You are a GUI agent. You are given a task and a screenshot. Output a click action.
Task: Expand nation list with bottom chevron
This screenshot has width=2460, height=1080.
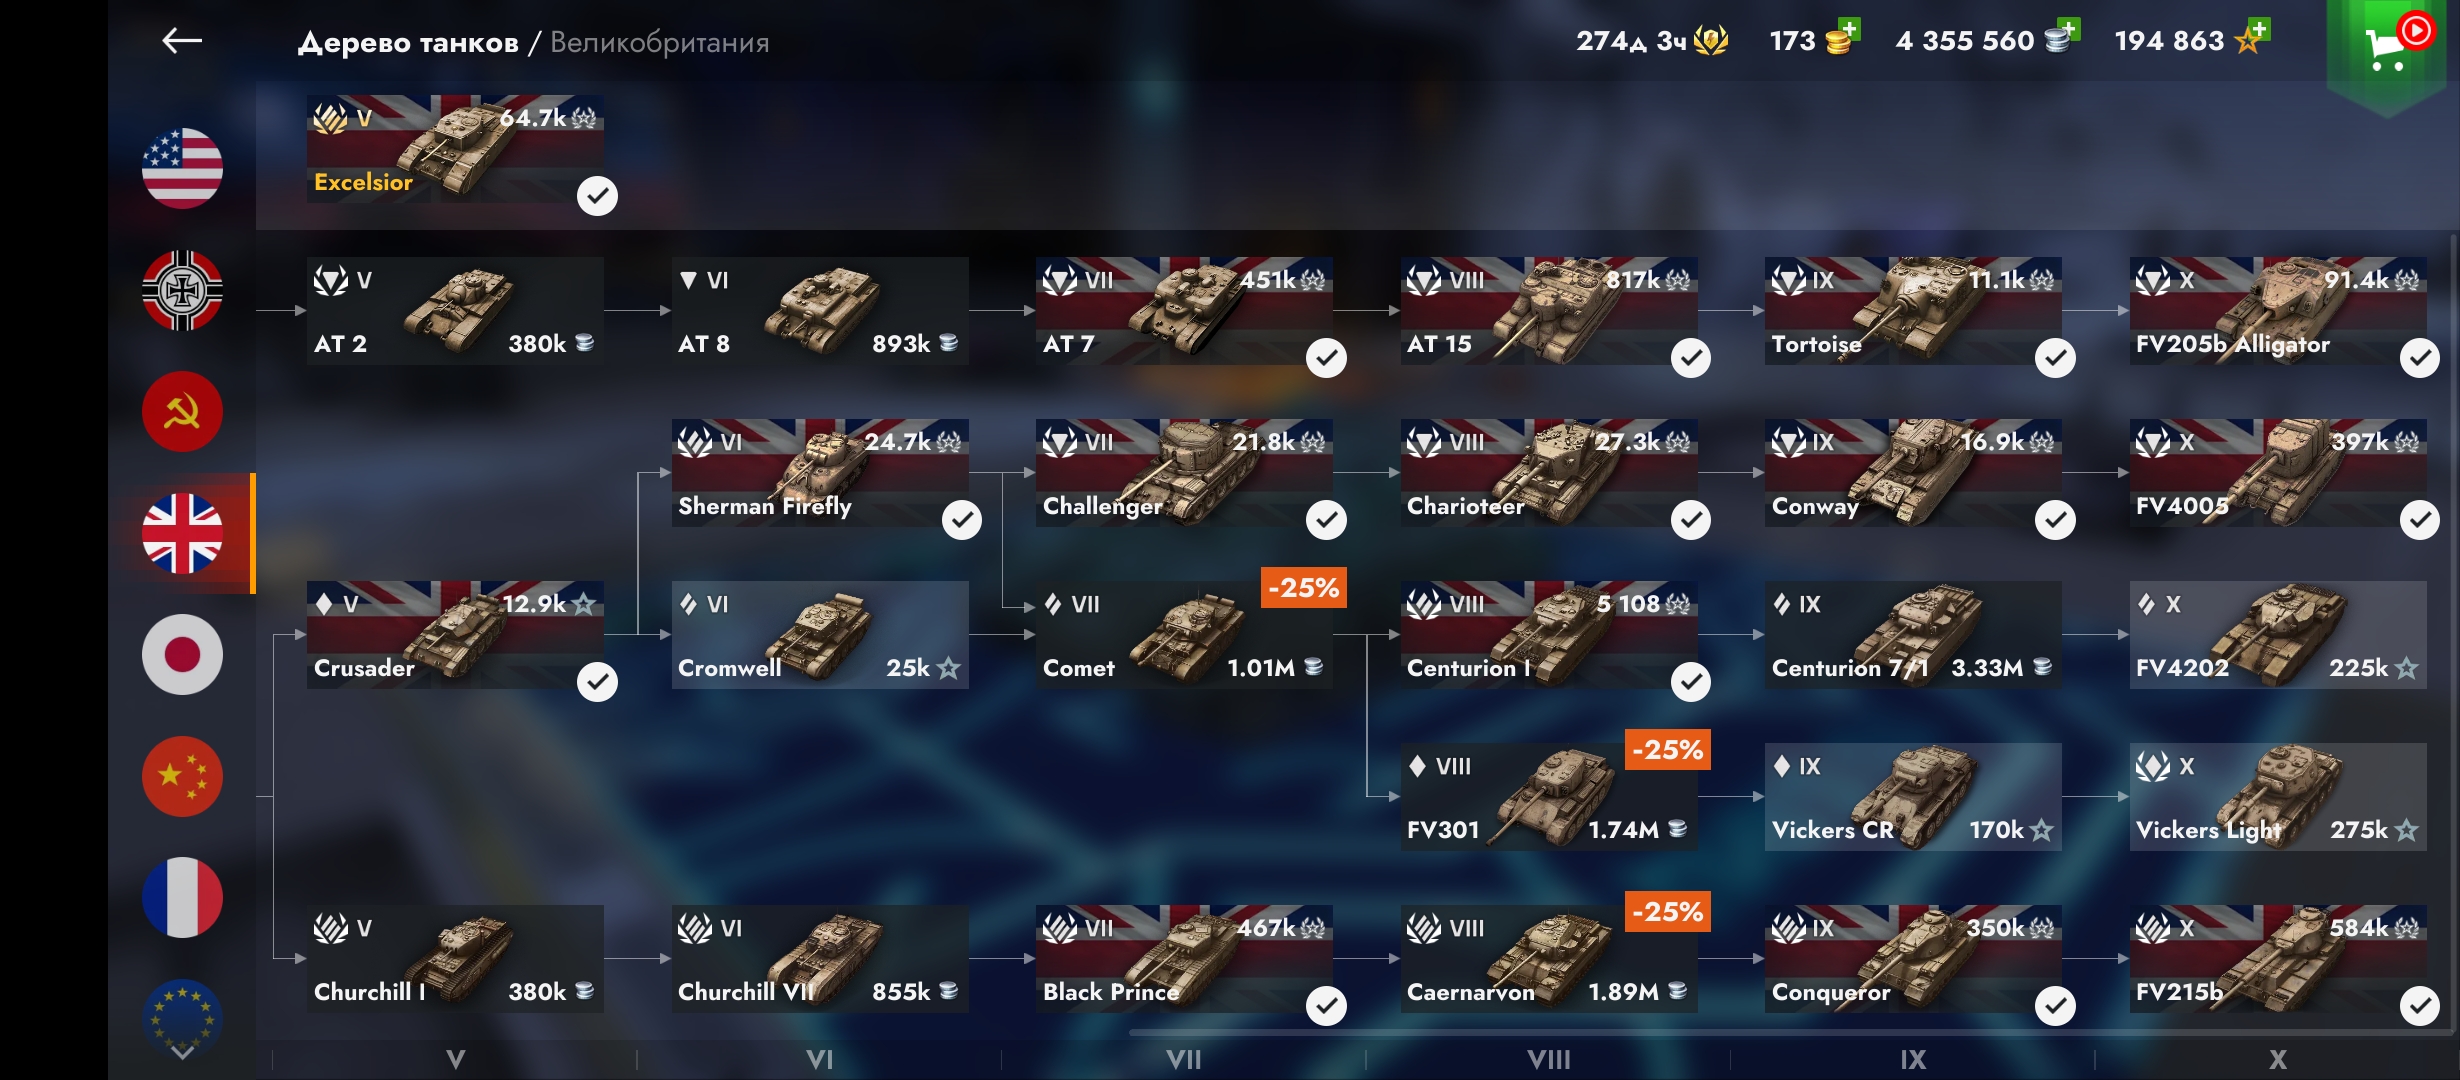182,1052
